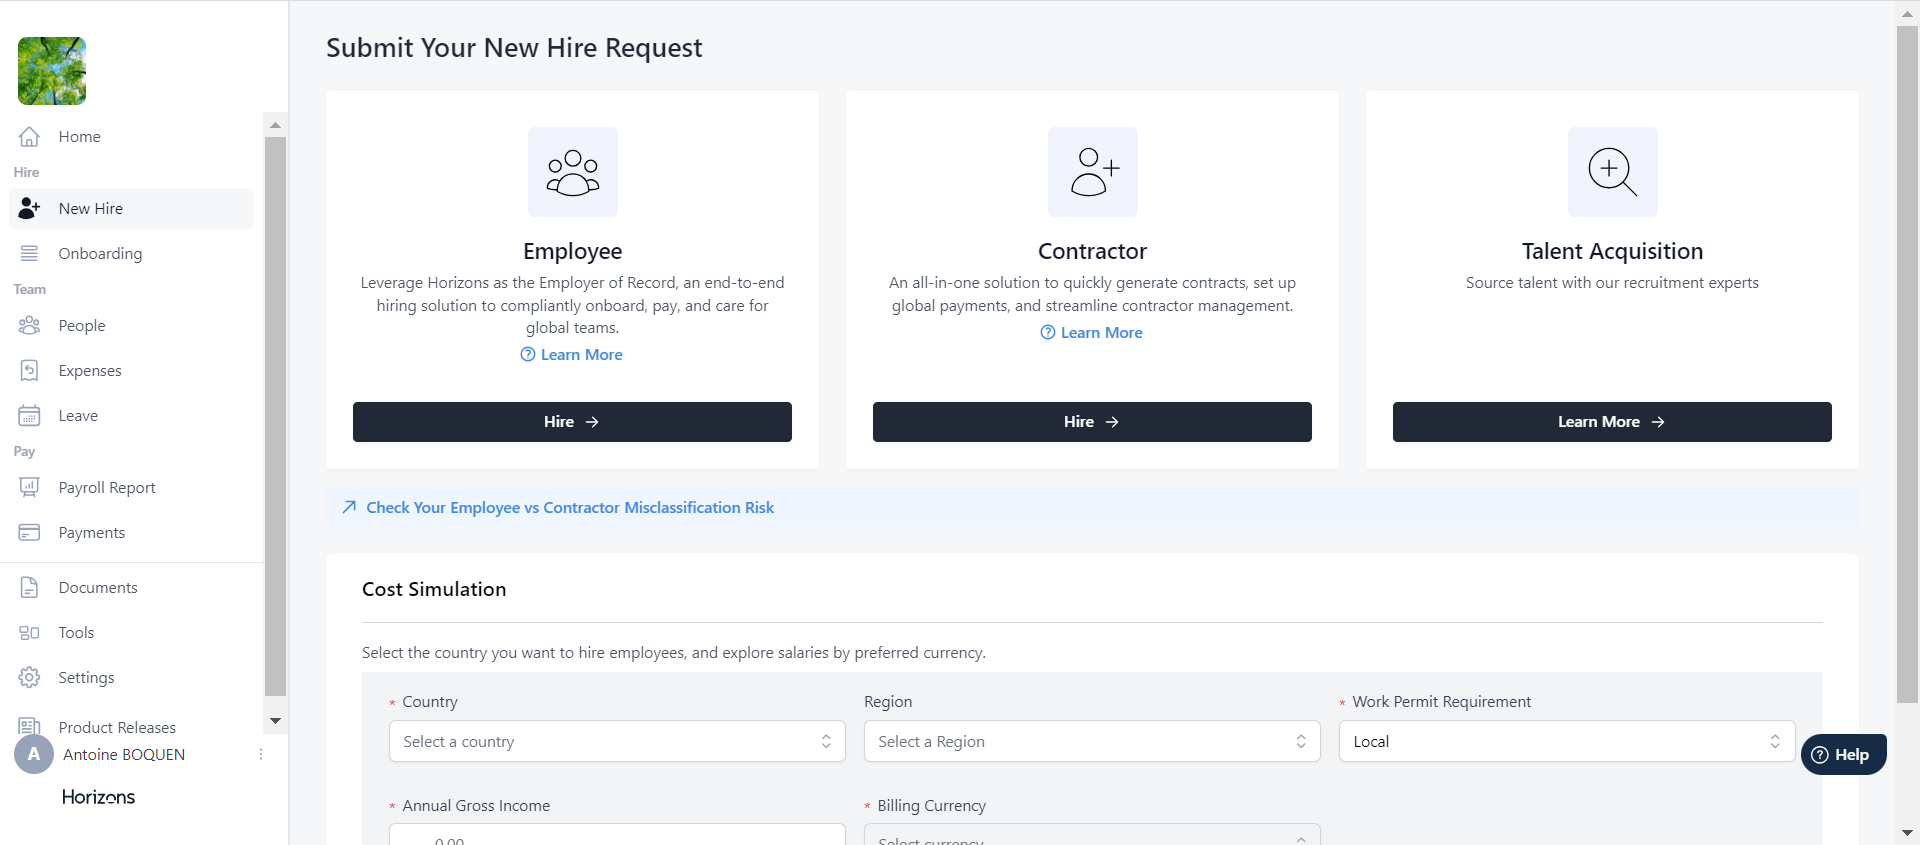Open Tools from the sidebar menu
Viewport: 1920px width, 845px height.
pos(76,633)
